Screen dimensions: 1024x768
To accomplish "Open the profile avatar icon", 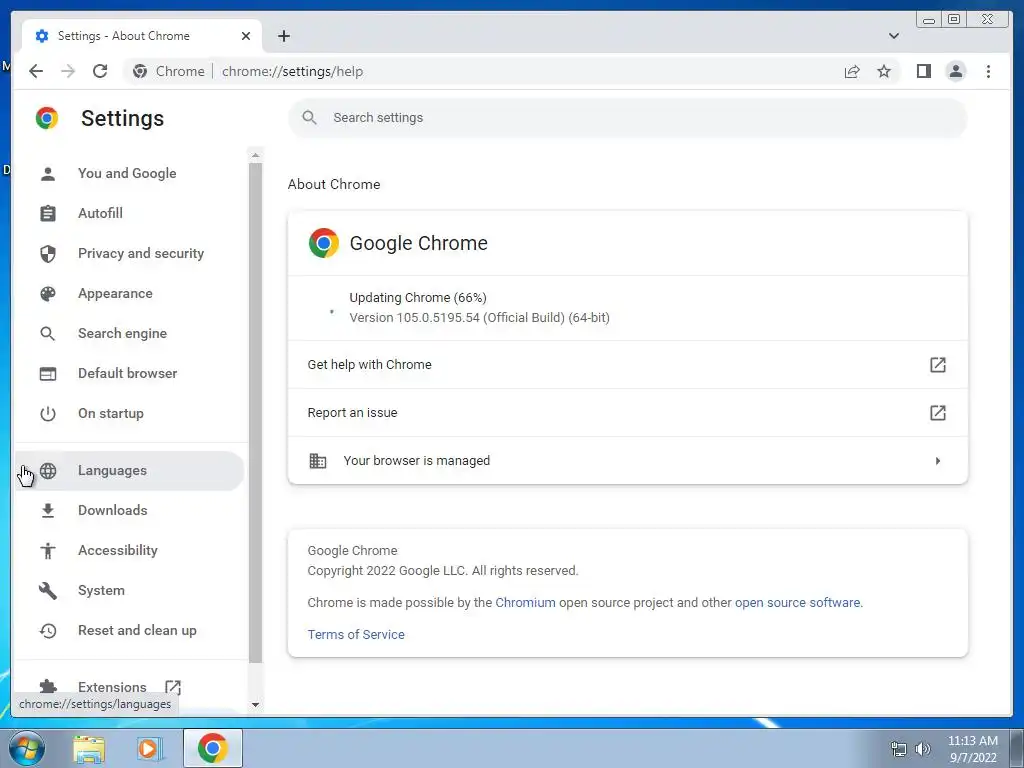I will 955,71.
